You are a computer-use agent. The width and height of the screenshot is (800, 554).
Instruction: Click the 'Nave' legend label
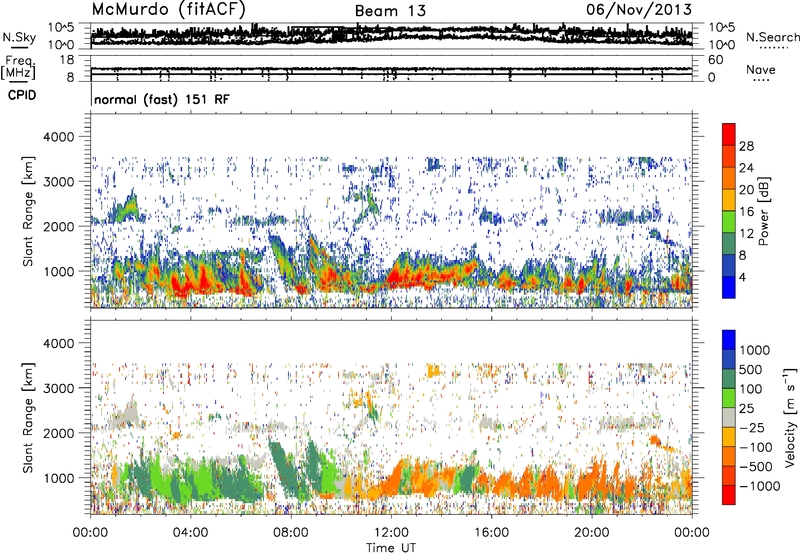point(761,69)
